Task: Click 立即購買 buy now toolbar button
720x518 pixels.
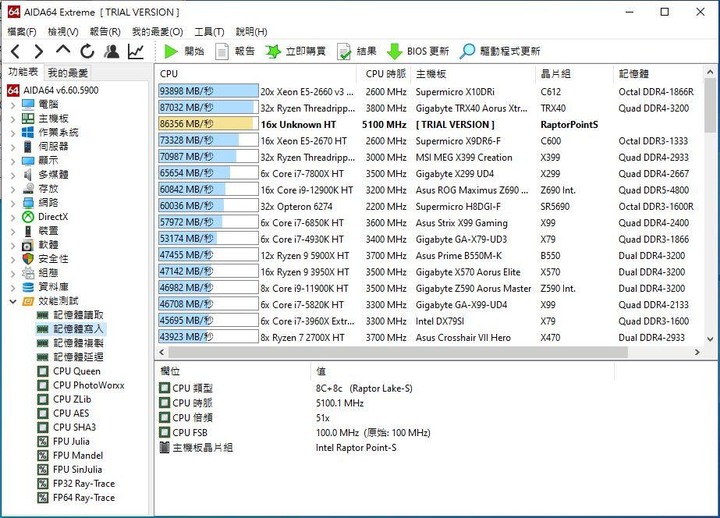Action: tap(296, 51)
